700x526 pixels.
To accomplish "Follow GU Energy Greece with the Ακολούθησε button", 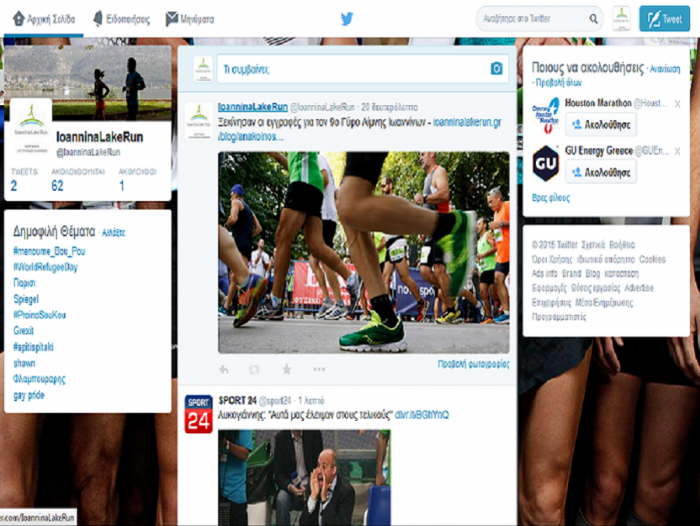I will click(x=601, y=171).
